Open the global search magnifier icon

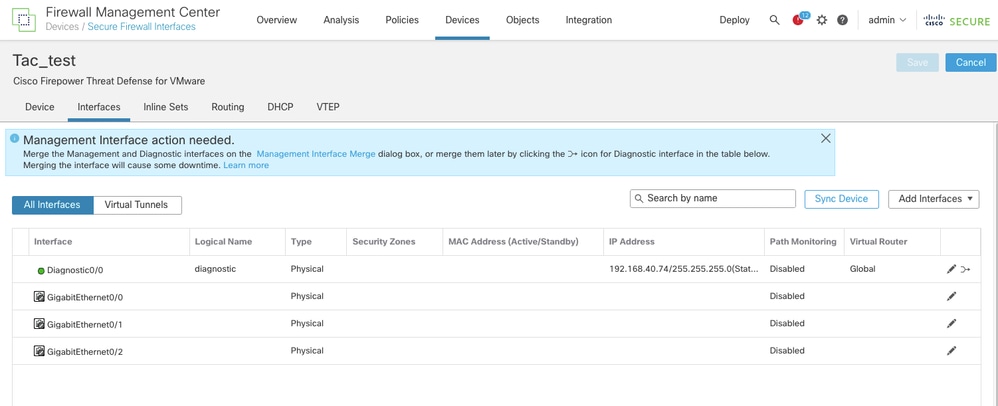click(x=775, y=20)
